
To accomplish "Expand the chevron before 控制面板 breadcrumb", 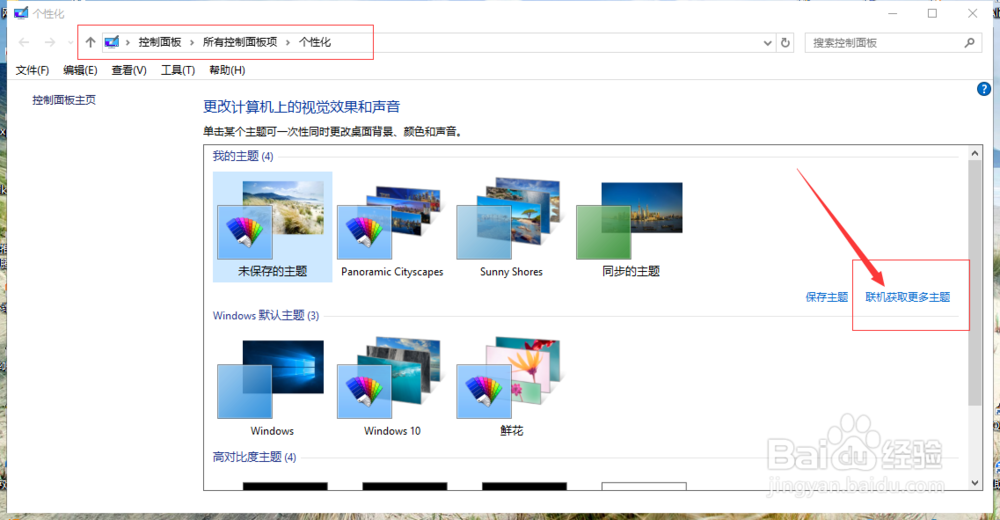I will (128, 42).
